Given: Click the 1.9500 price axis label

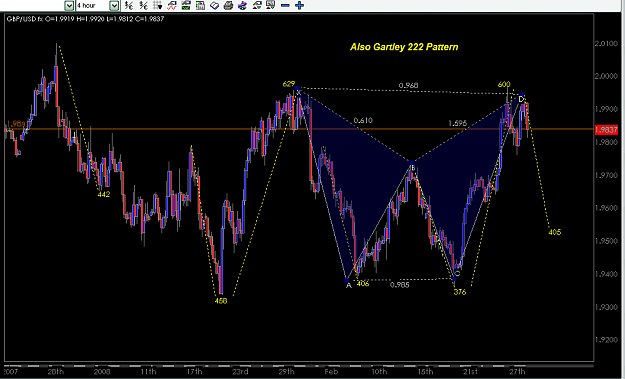Looking at the screenshot, I should click(606, 241).
